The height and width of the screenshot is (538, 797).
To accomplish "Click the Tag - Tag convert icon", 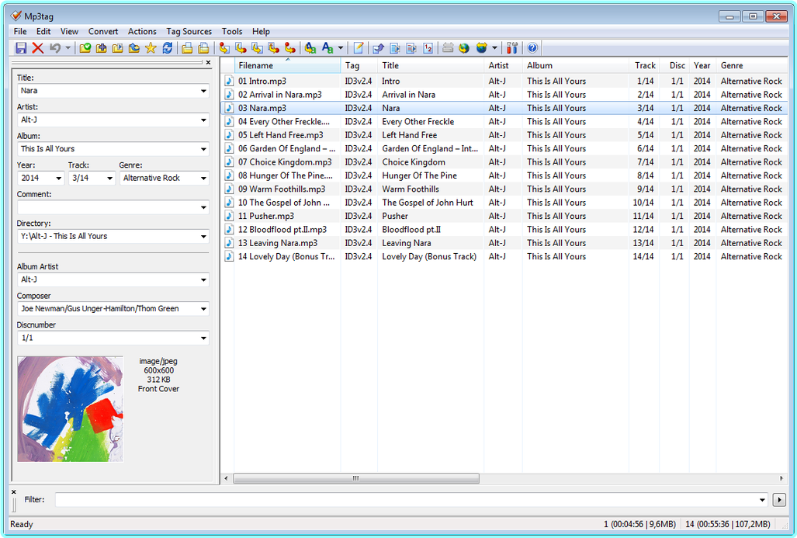I will point(290,48).
